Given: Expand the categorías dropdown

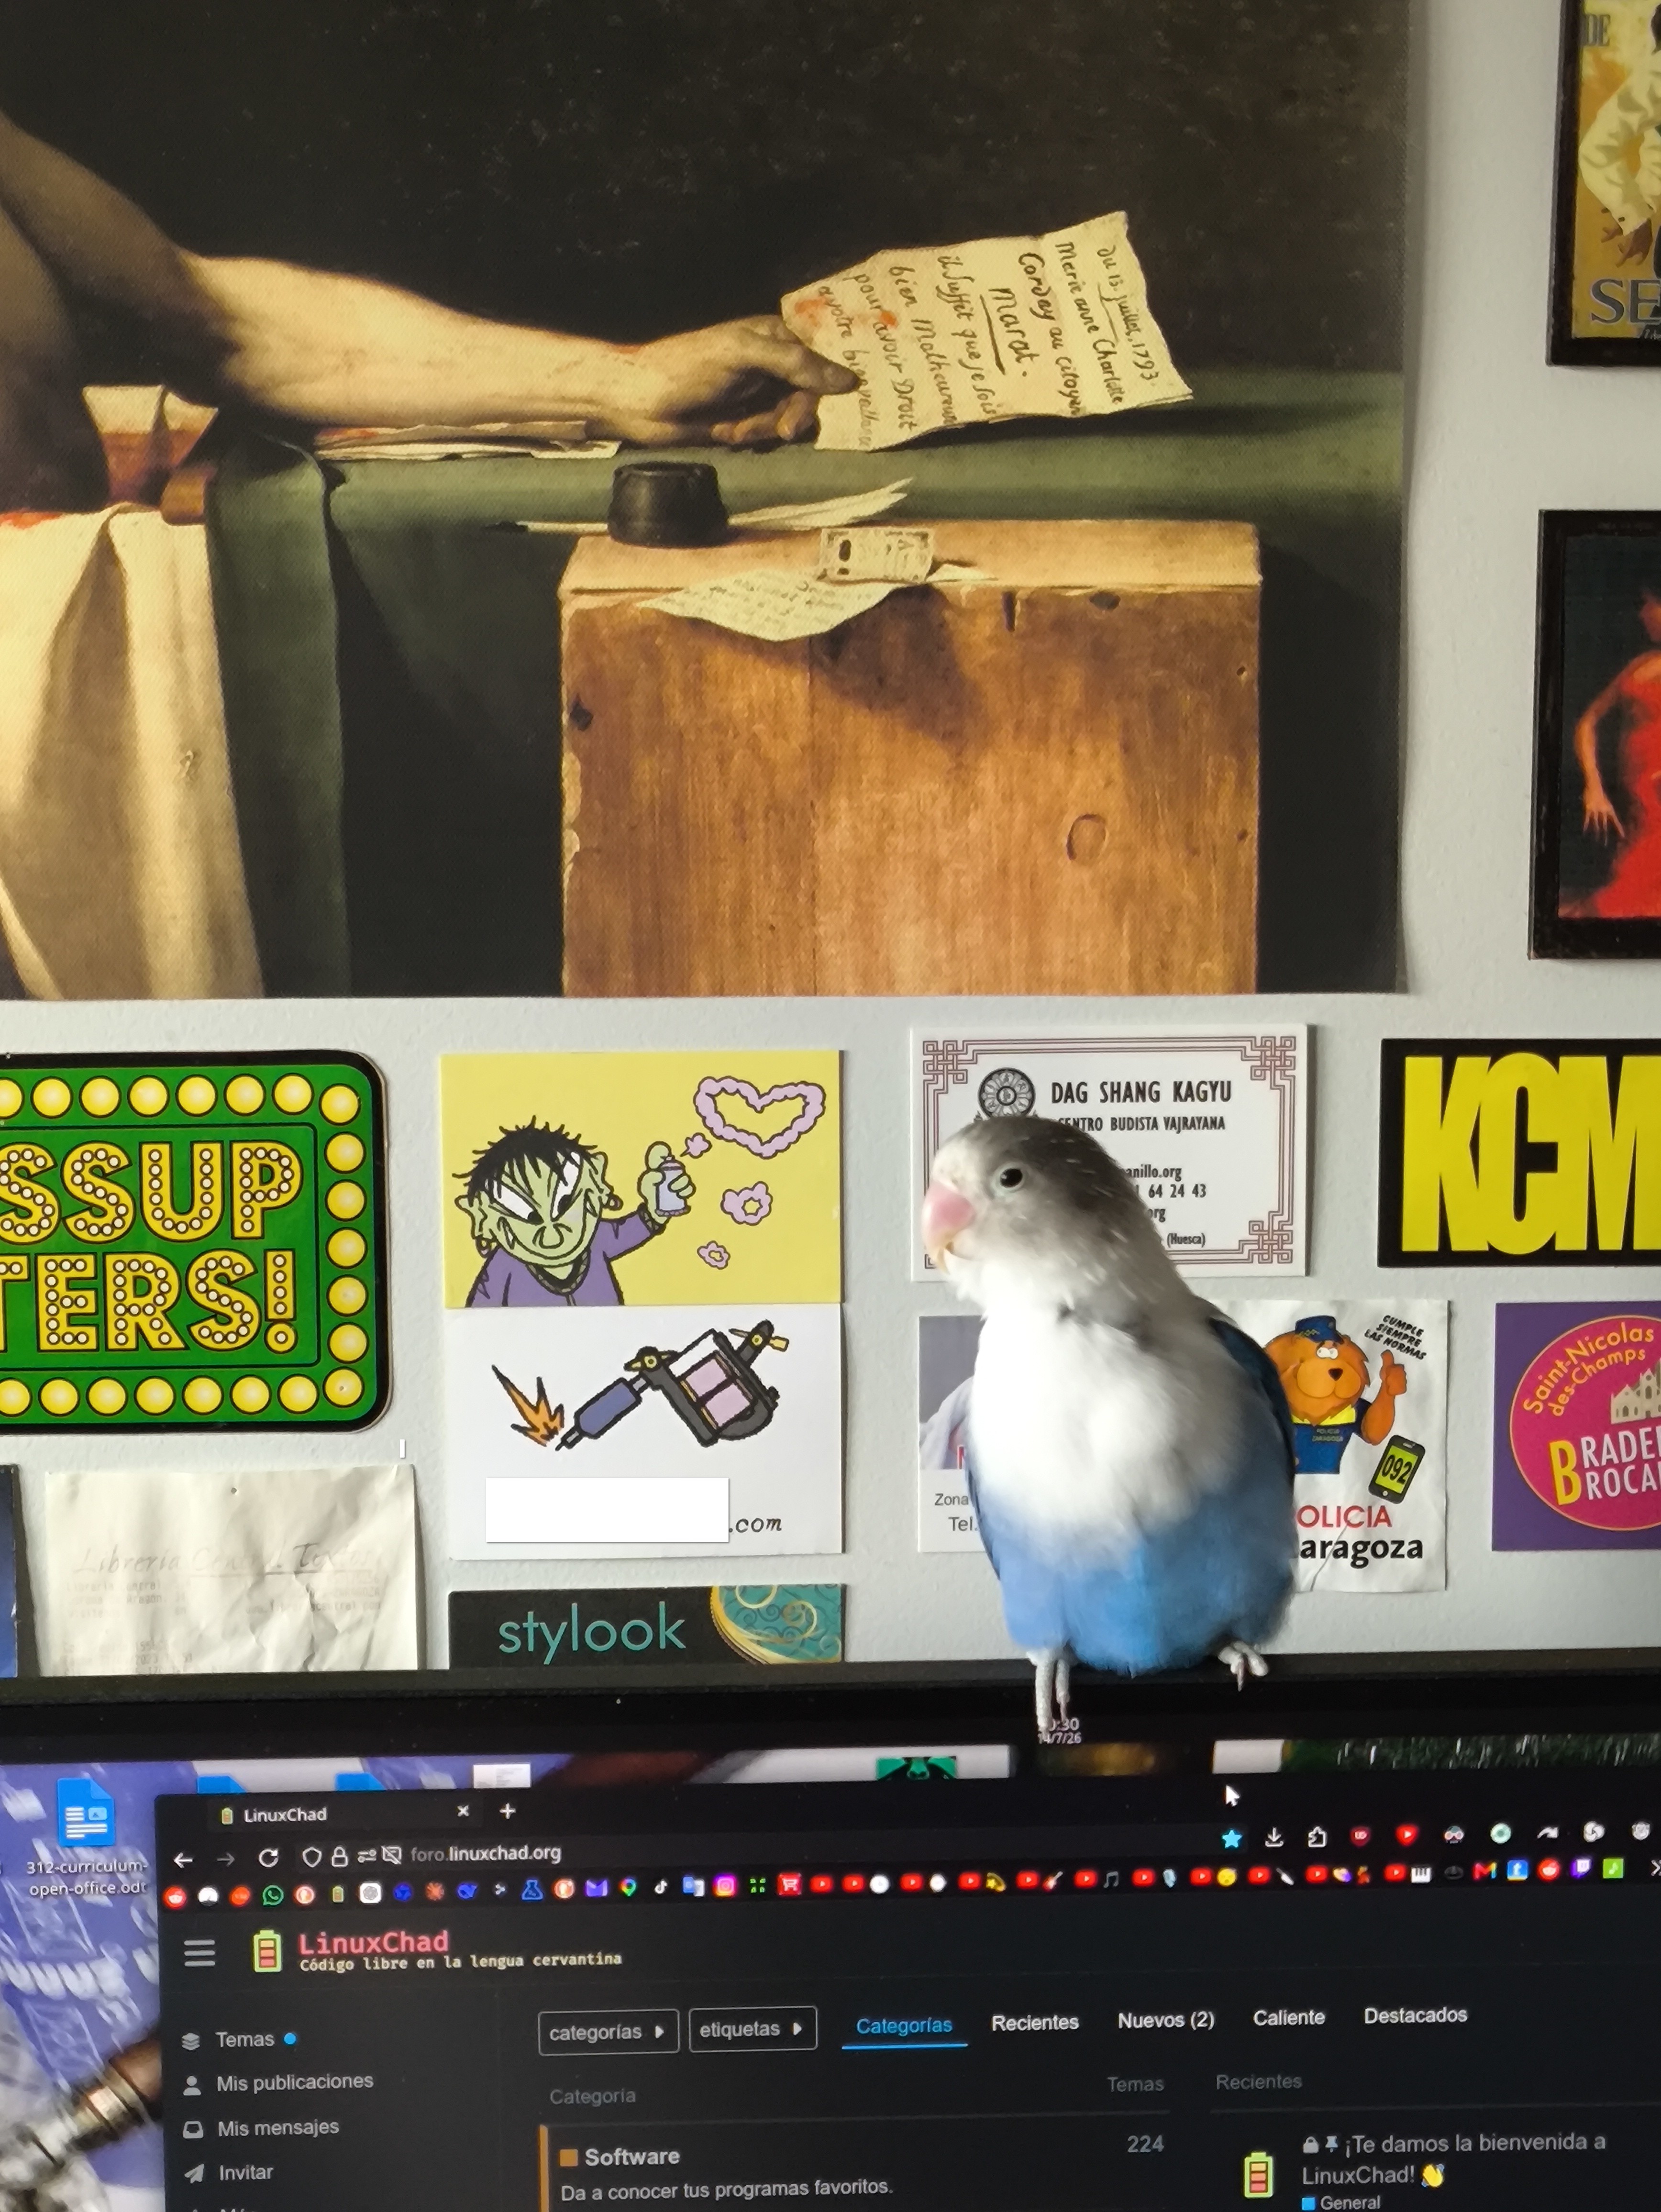Looking at the screenshot, I should point(608,2032).
